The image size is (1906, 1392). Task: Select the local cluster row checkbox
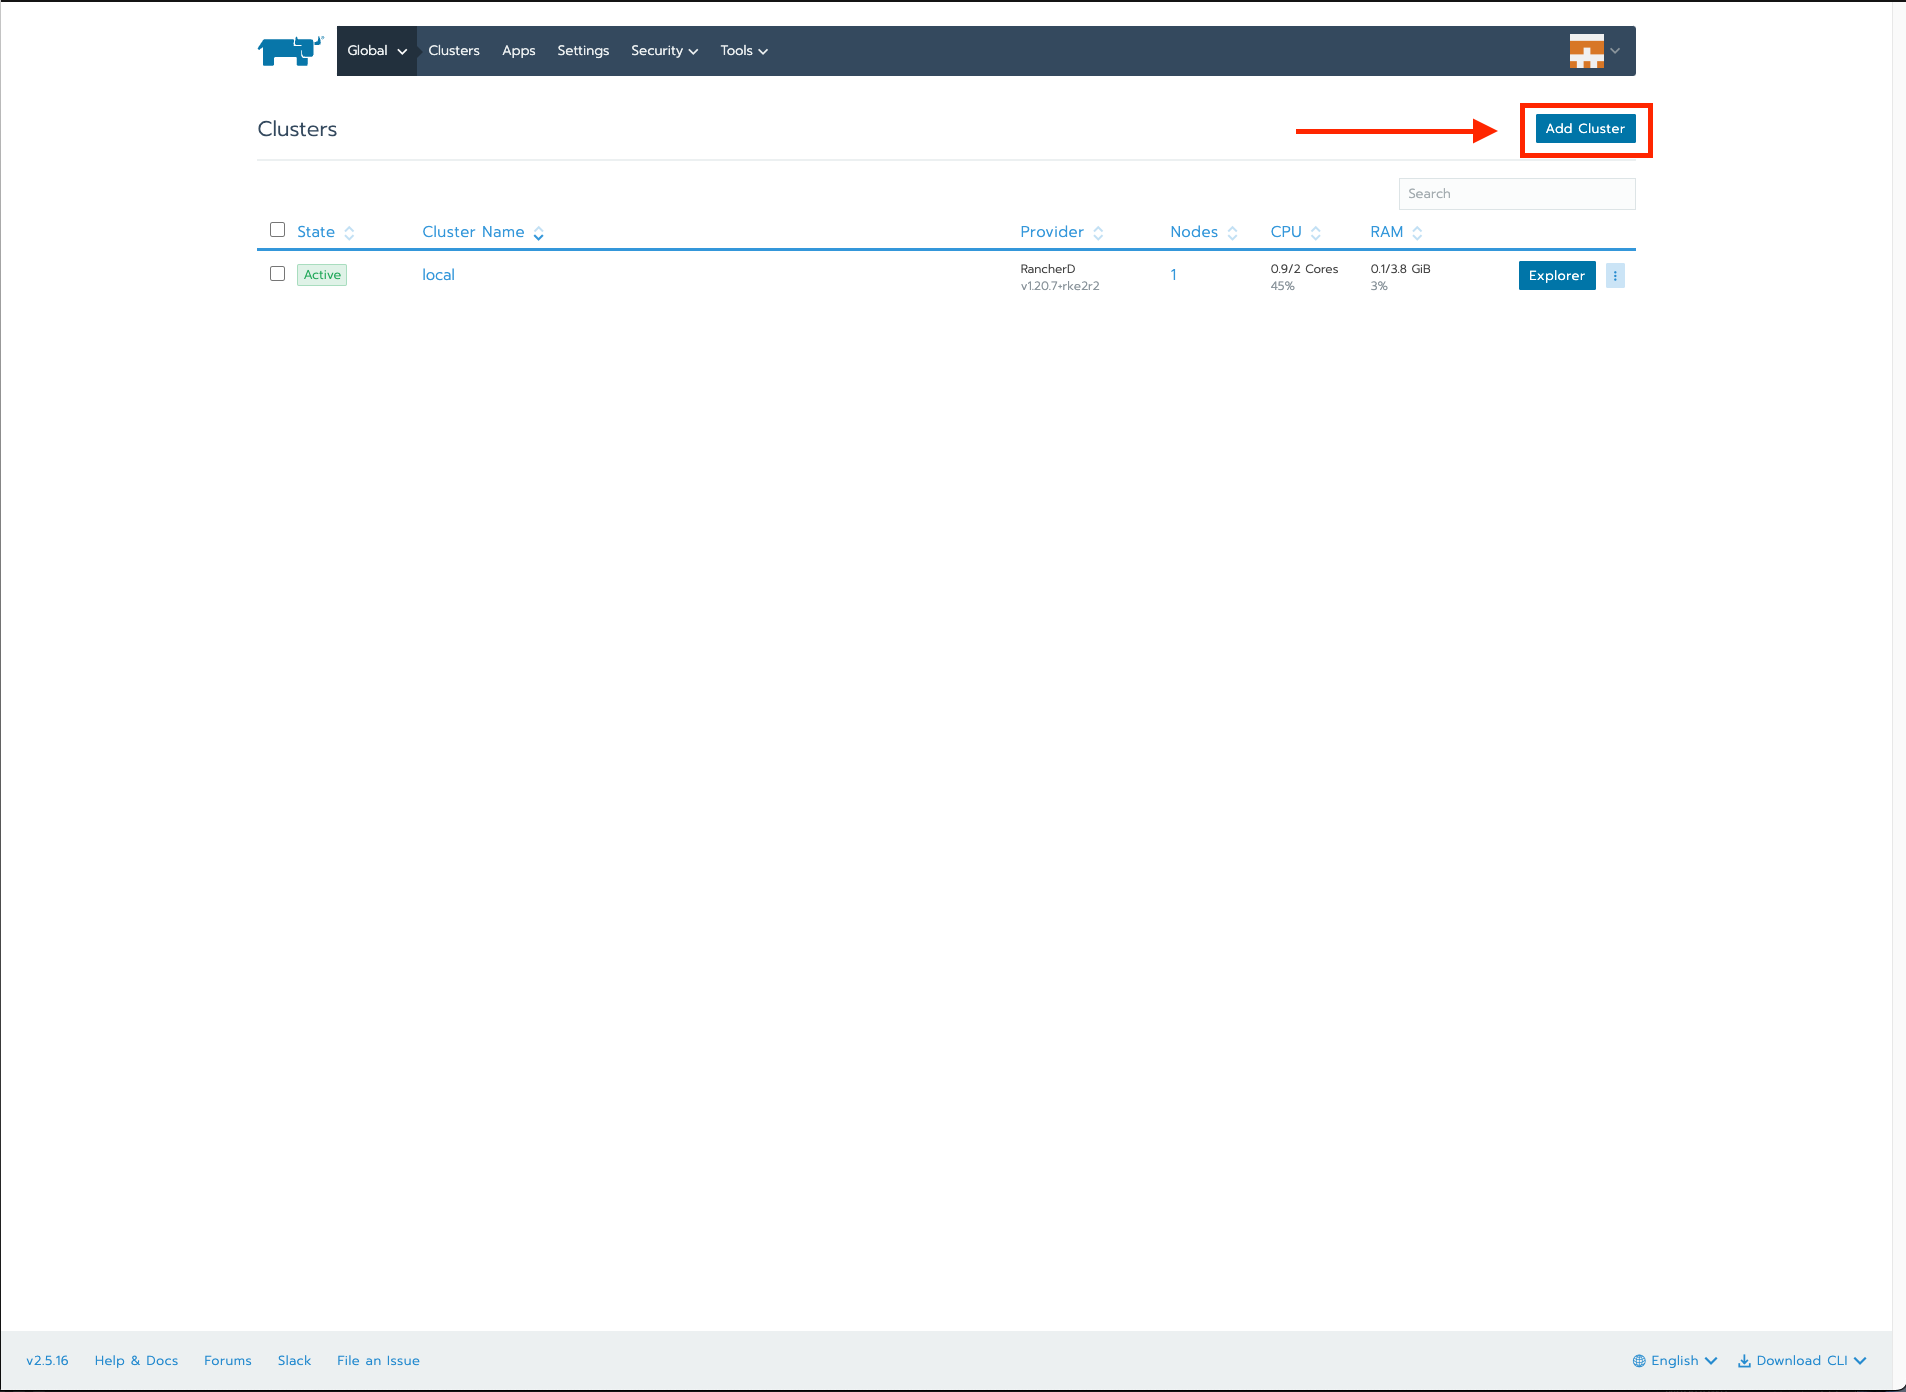point(278,274)
